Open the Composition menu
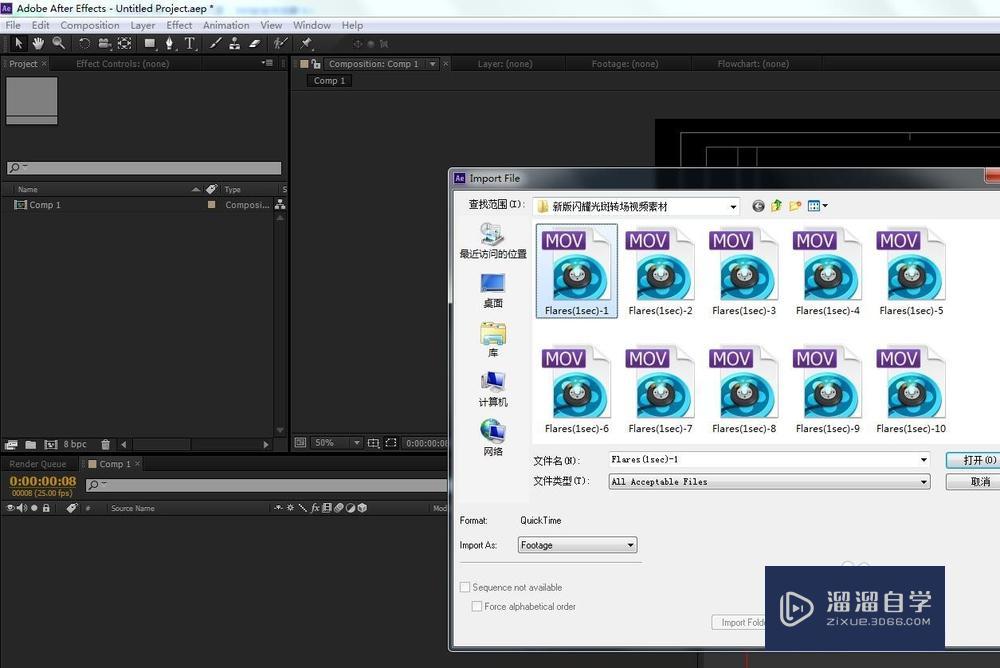The image size is (1000, 668). click(90, 25)
